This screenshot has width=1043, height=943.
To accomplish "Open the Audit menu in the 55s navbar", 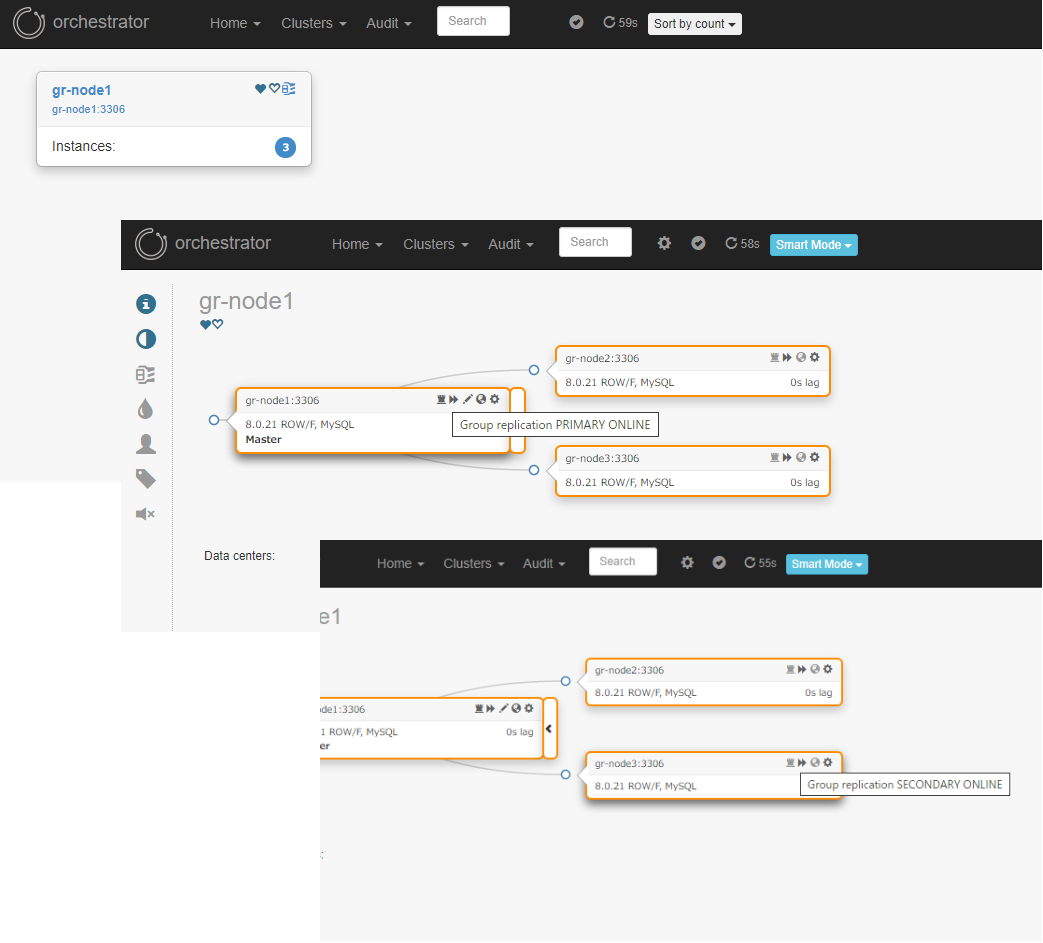I will (x=544, y=563).
